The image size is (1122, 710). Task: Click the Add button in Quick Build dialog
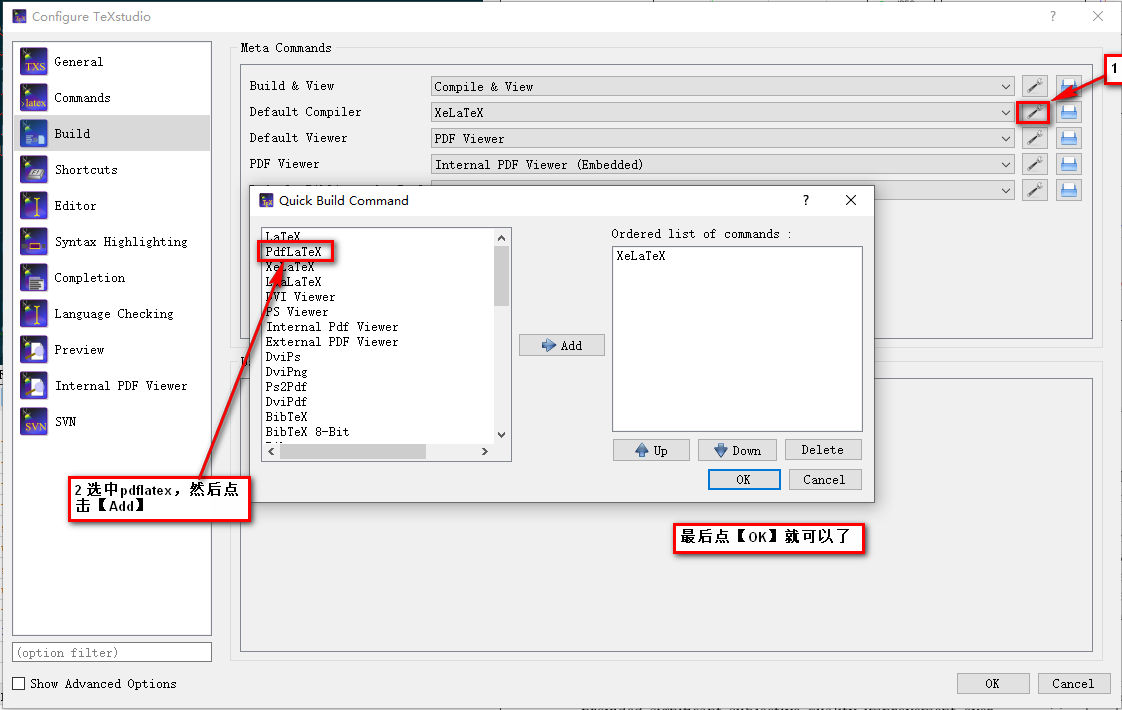pyautogui.click(x=561, y=344)
